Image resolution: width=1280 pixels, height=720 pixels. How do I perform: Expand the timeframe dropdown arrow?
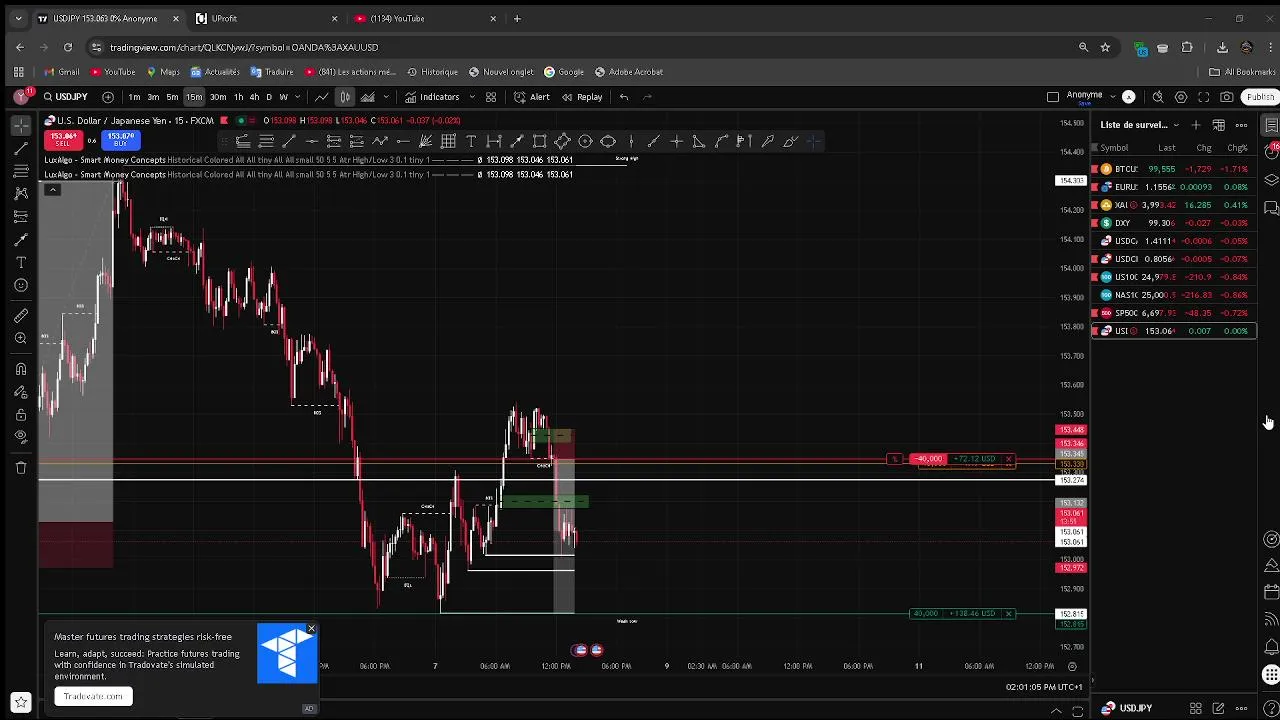coord(298,97)
